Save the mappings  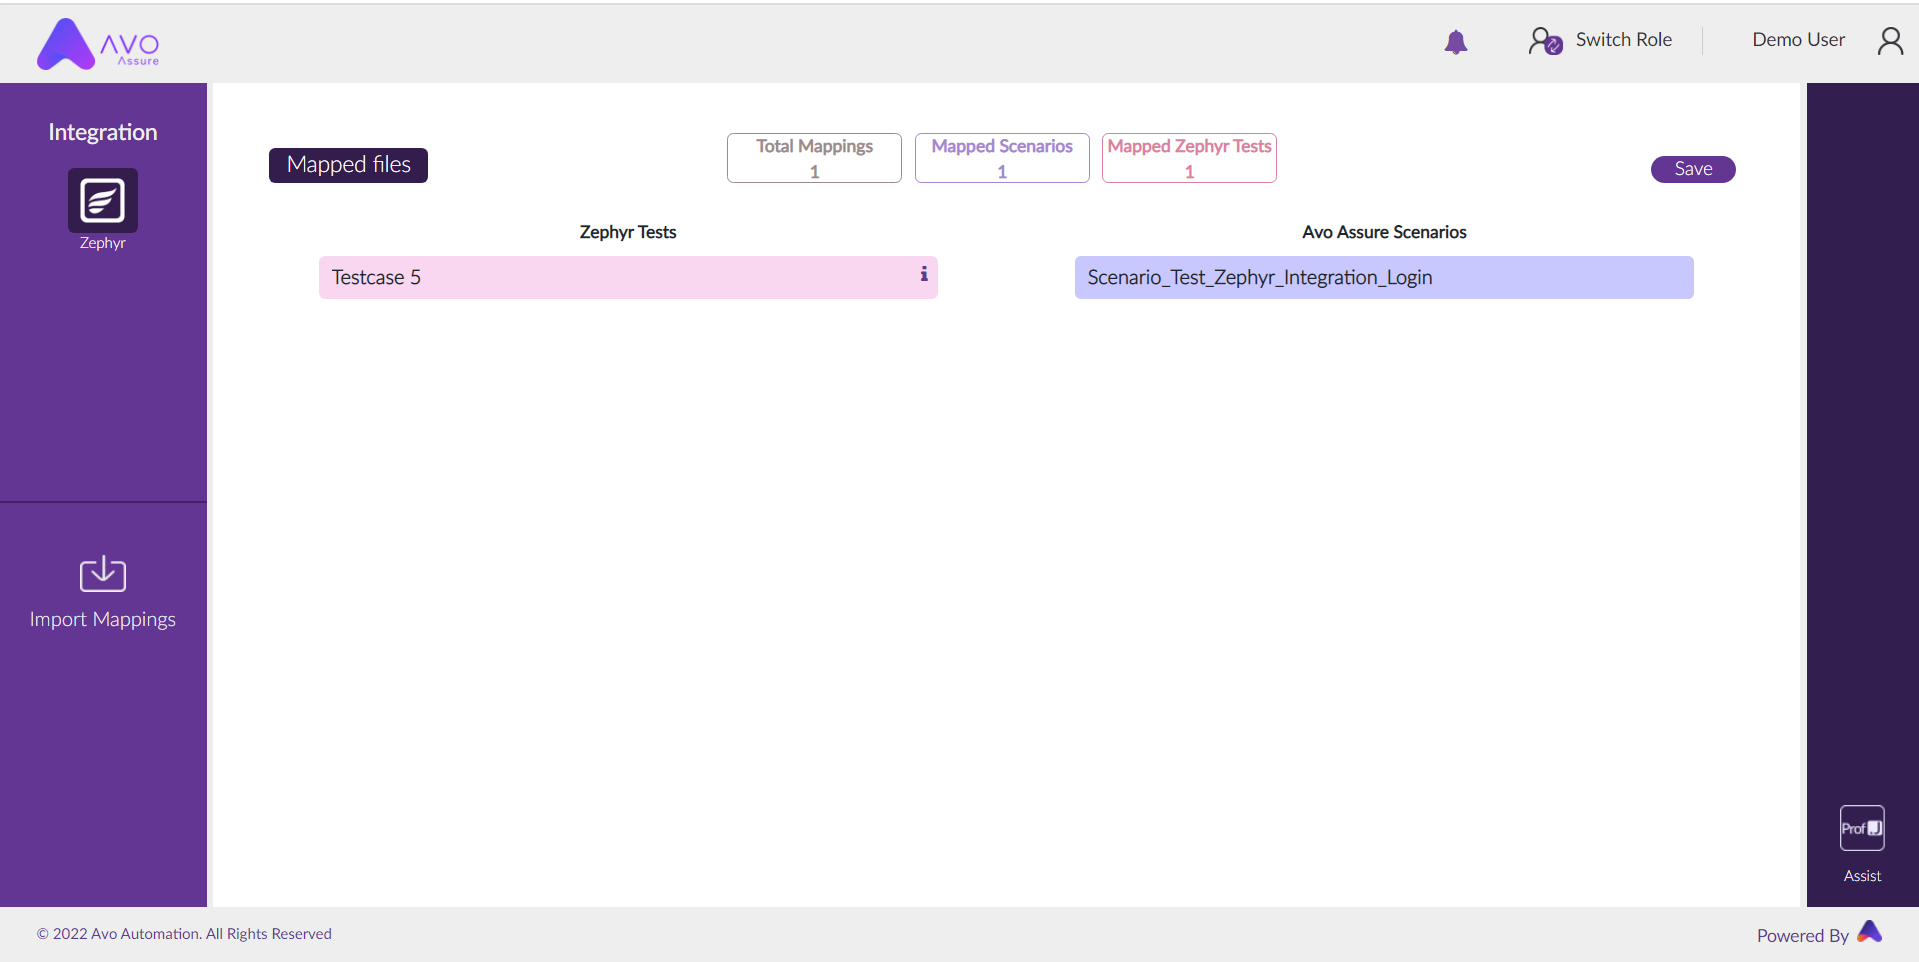pos(1693,169)
